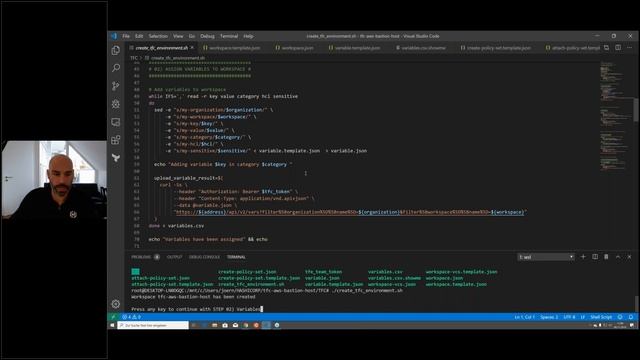Open notifications bell in status bar
640x360 pixels.
click(x=631, y=317)
